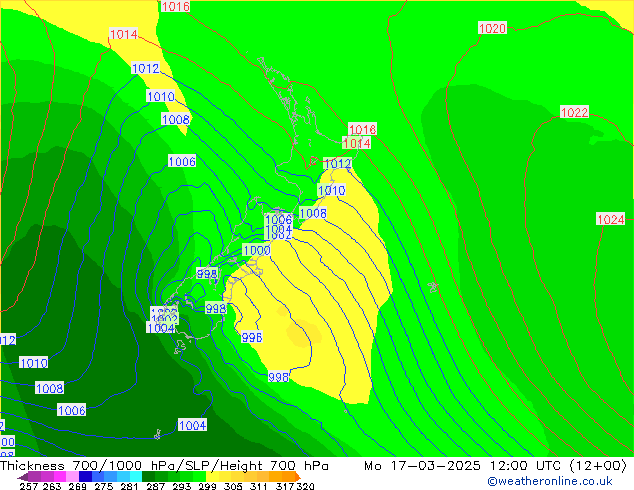Click the red 1020 isobar label
Image resolution: width=634 pixels, height=490 pixels.
coord(492,28)
